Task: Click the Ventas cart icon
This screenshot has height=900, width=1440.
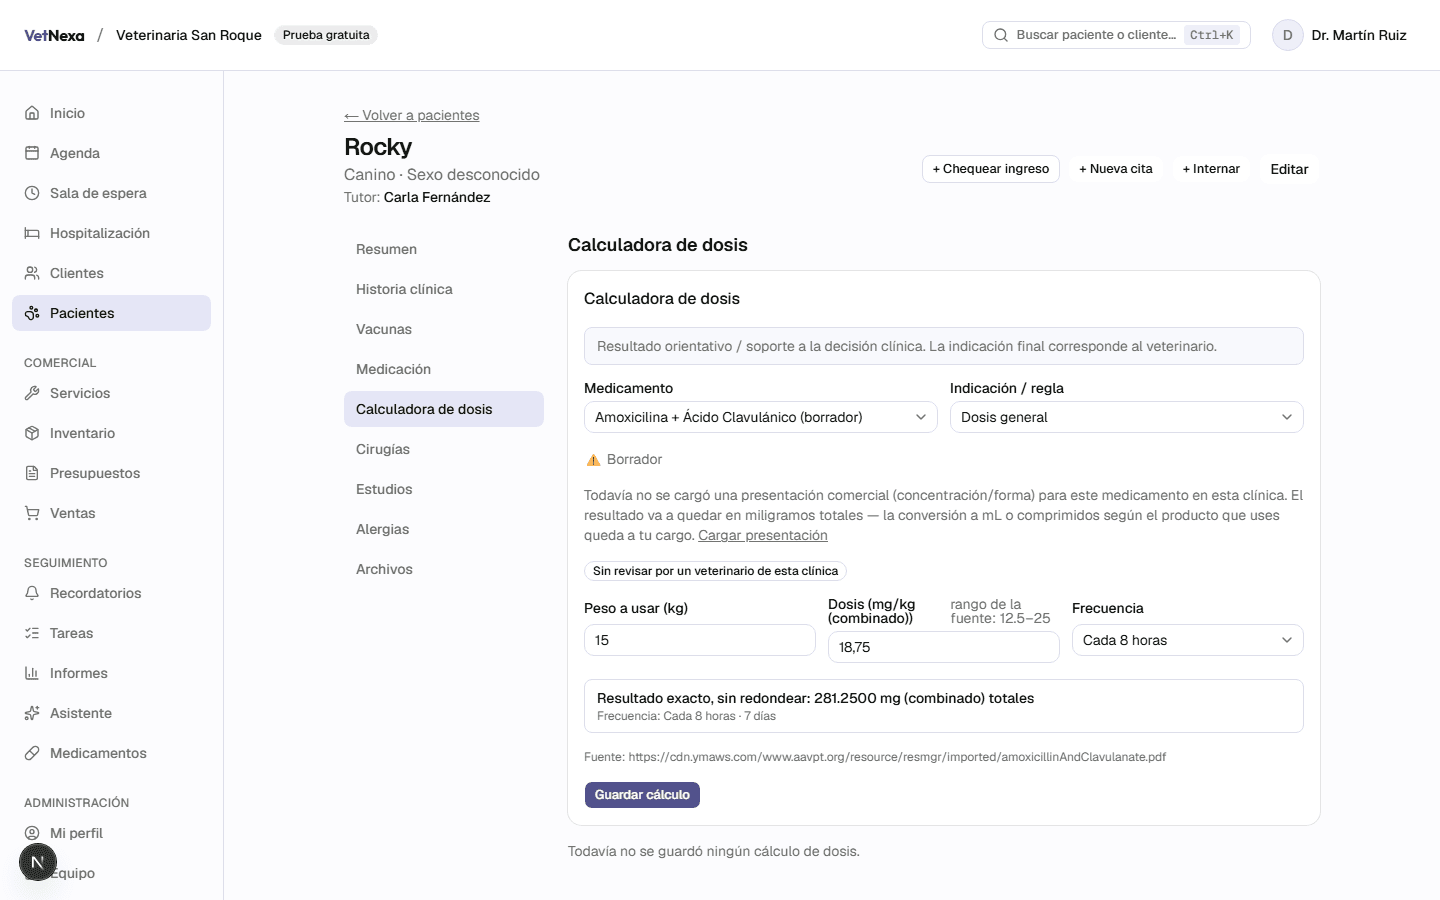Action: click(x=32, y=513)
